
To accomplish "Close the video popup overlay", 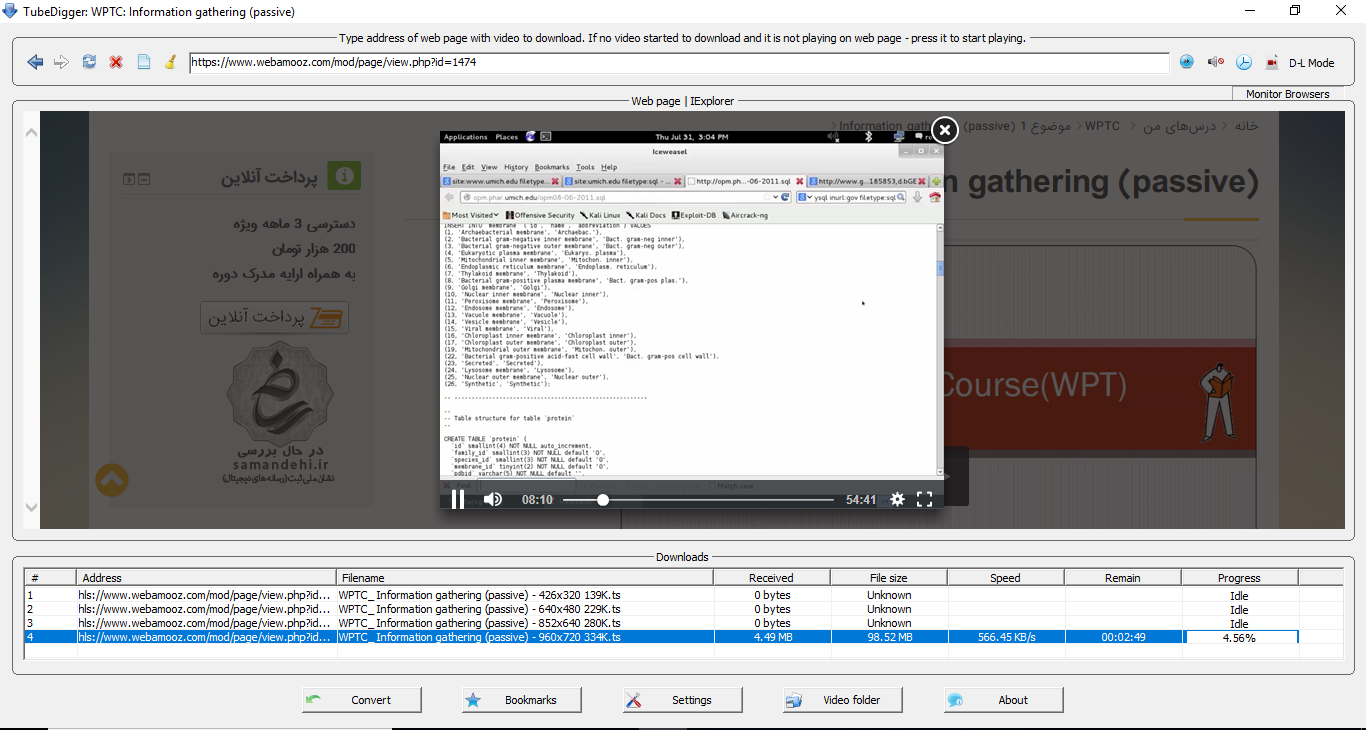I will pos(944,130).
